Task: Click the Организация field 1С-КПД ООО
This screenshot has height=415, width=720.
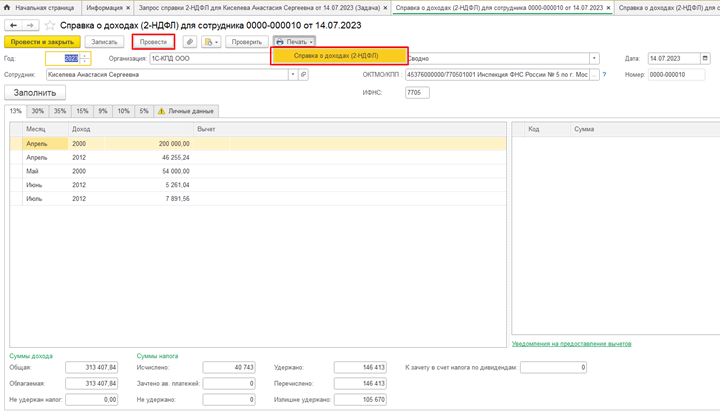Action: click(x=210, y=58)
